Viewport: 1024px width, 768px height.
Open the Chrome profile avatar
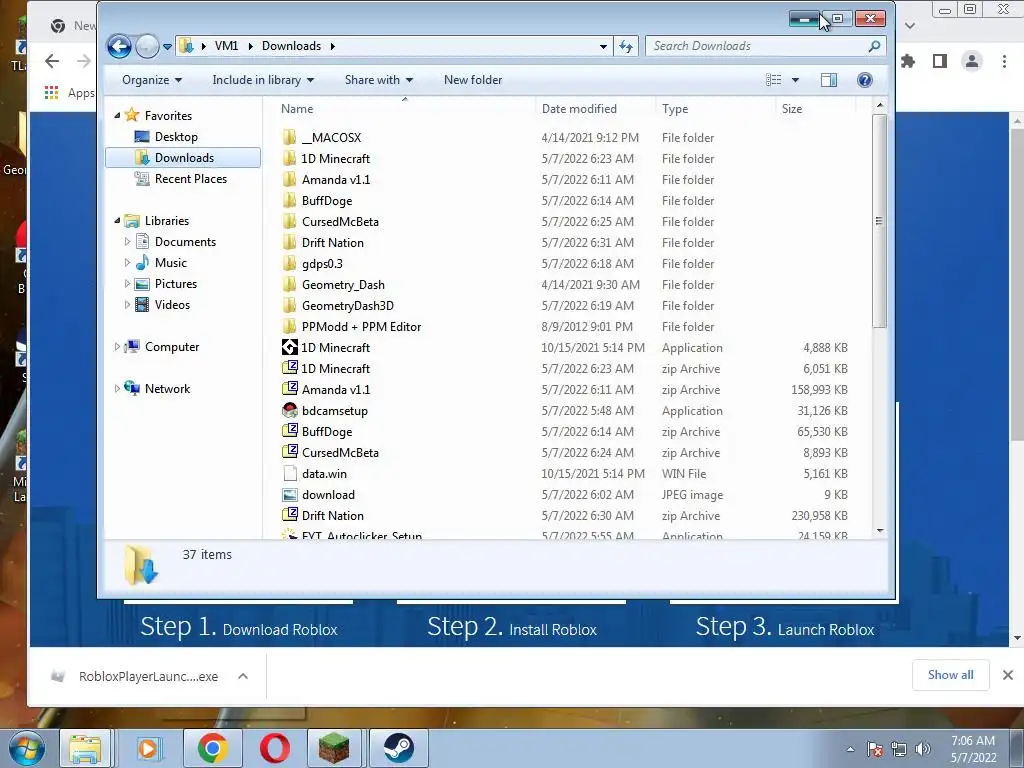972,61
